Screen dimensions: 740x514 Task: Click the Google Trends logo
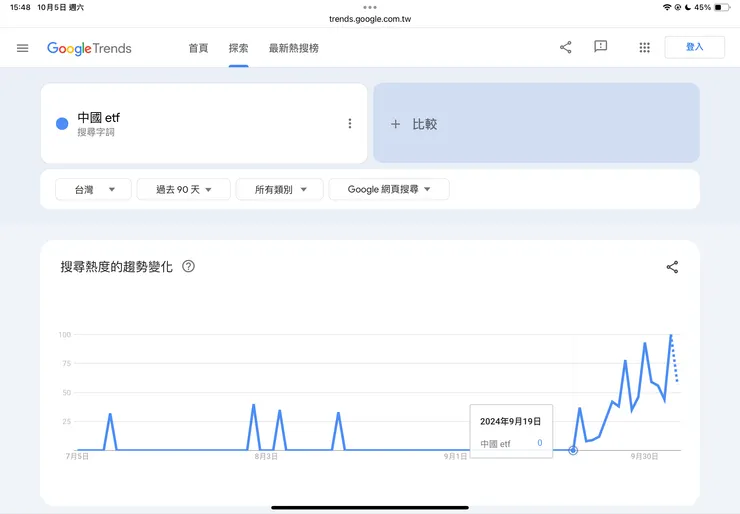tap(89, 48)
